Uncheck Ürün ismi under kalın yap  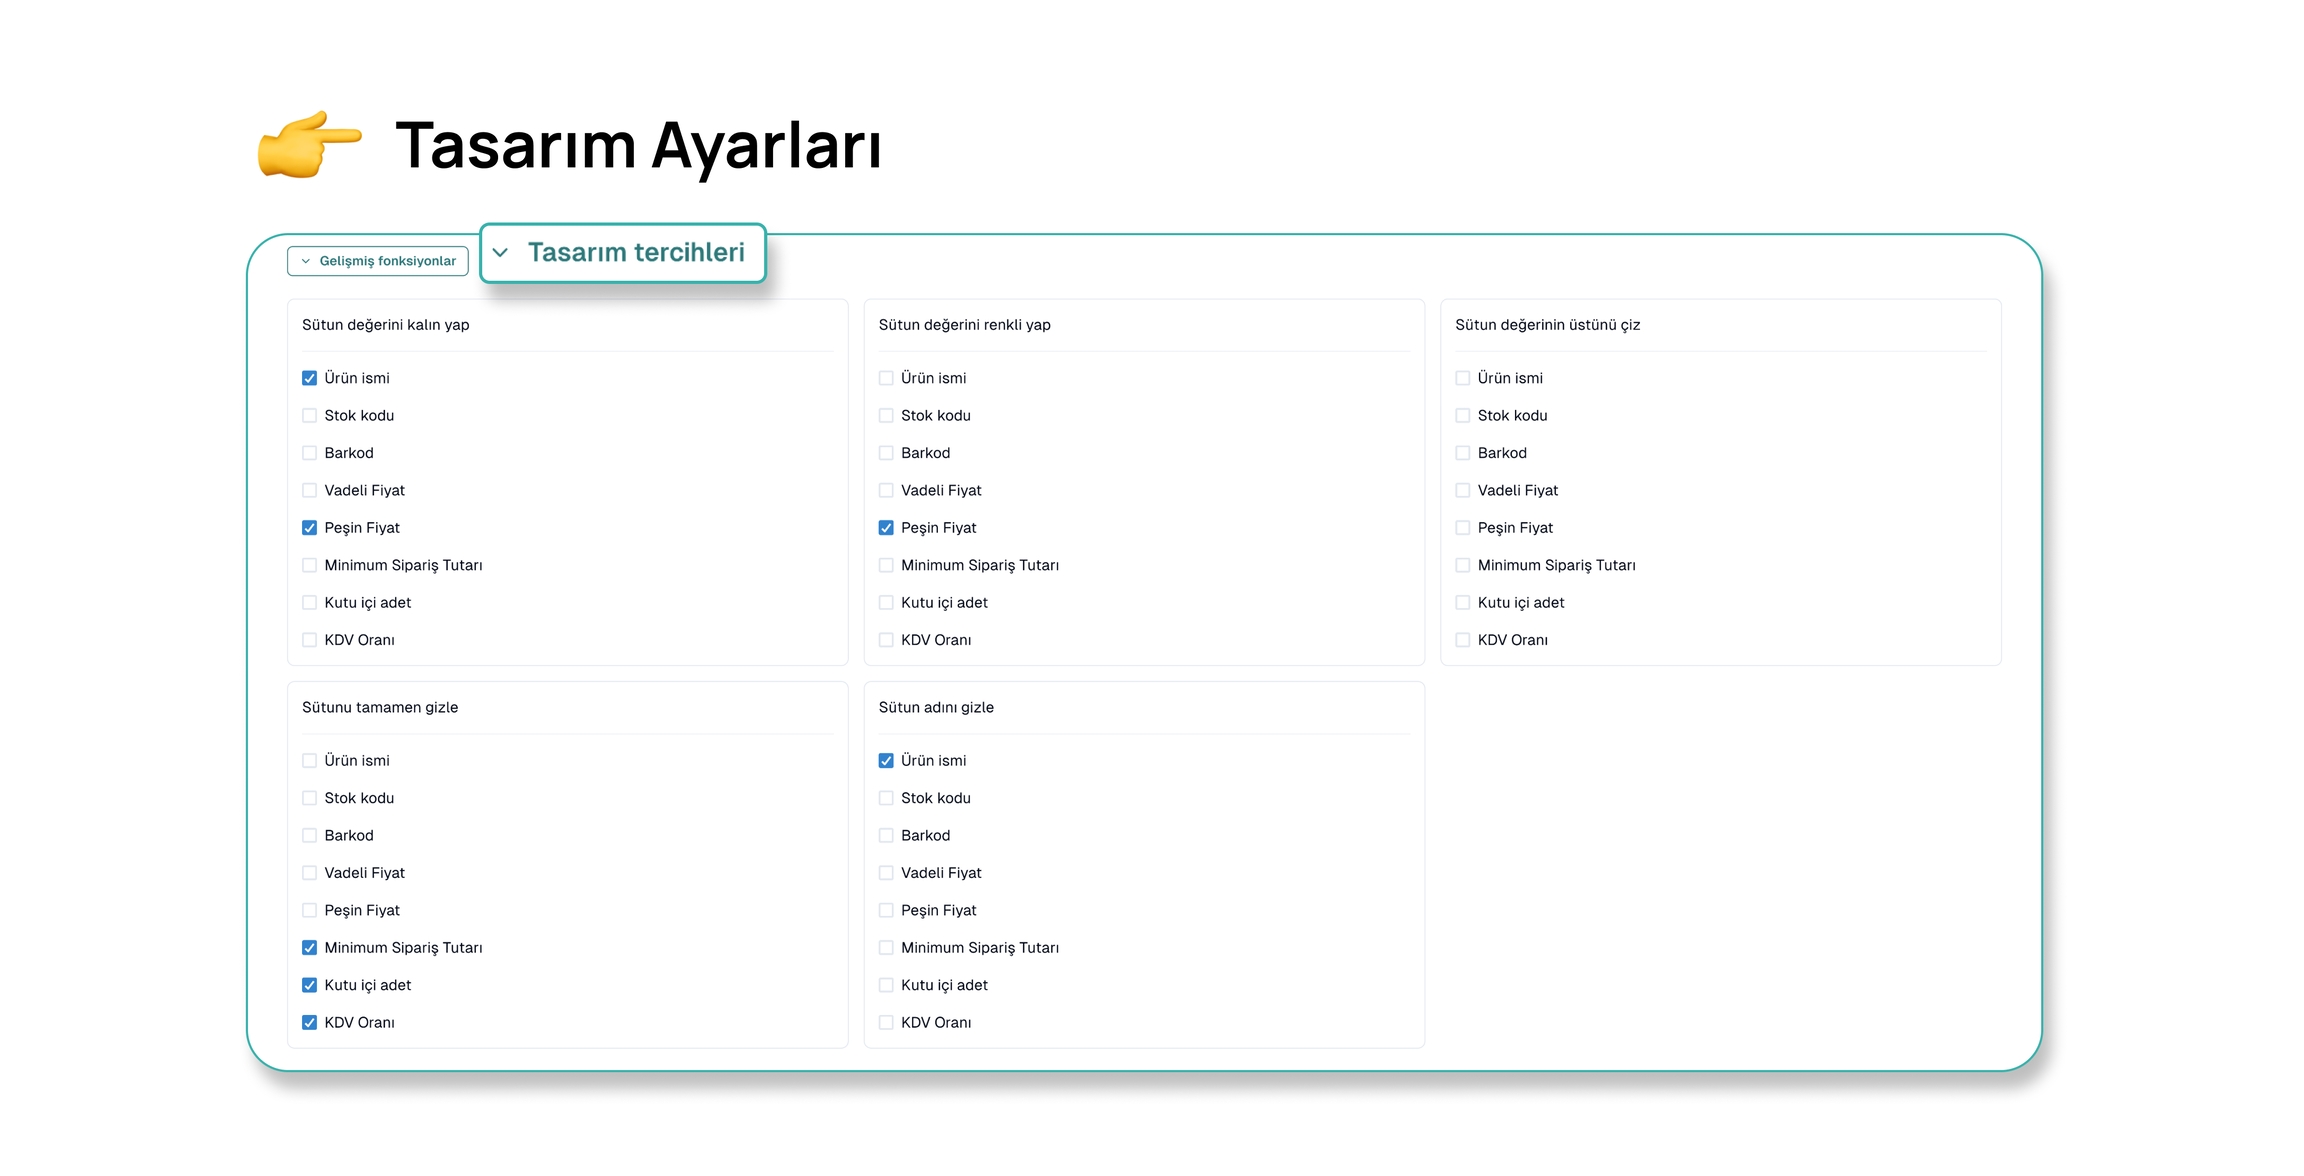(x=310, y=378)
